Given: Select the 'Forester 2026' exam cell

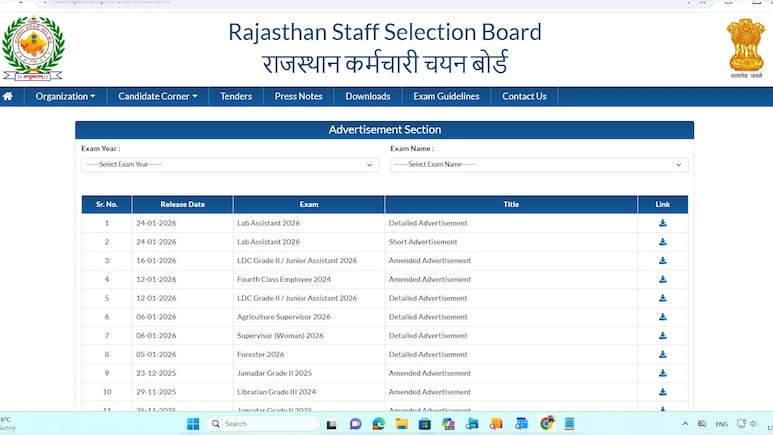Looking at the screenshot, I should pyautogui.click(x=309, y=354).
